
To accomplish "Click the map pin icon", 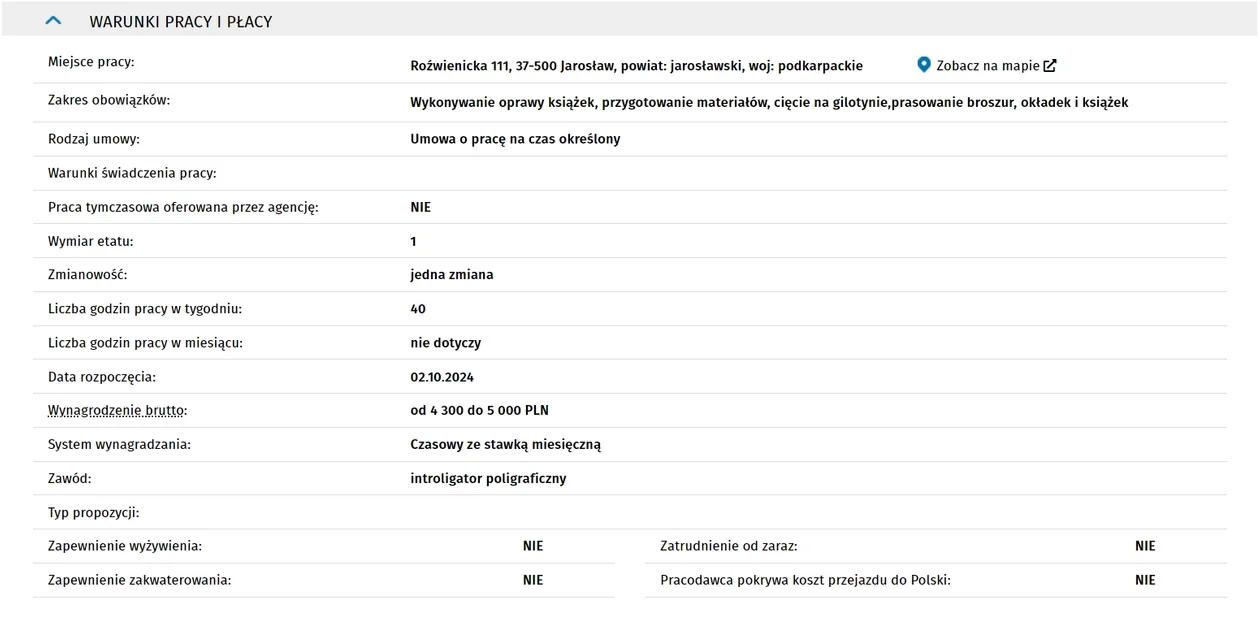I will coord(924,65).
